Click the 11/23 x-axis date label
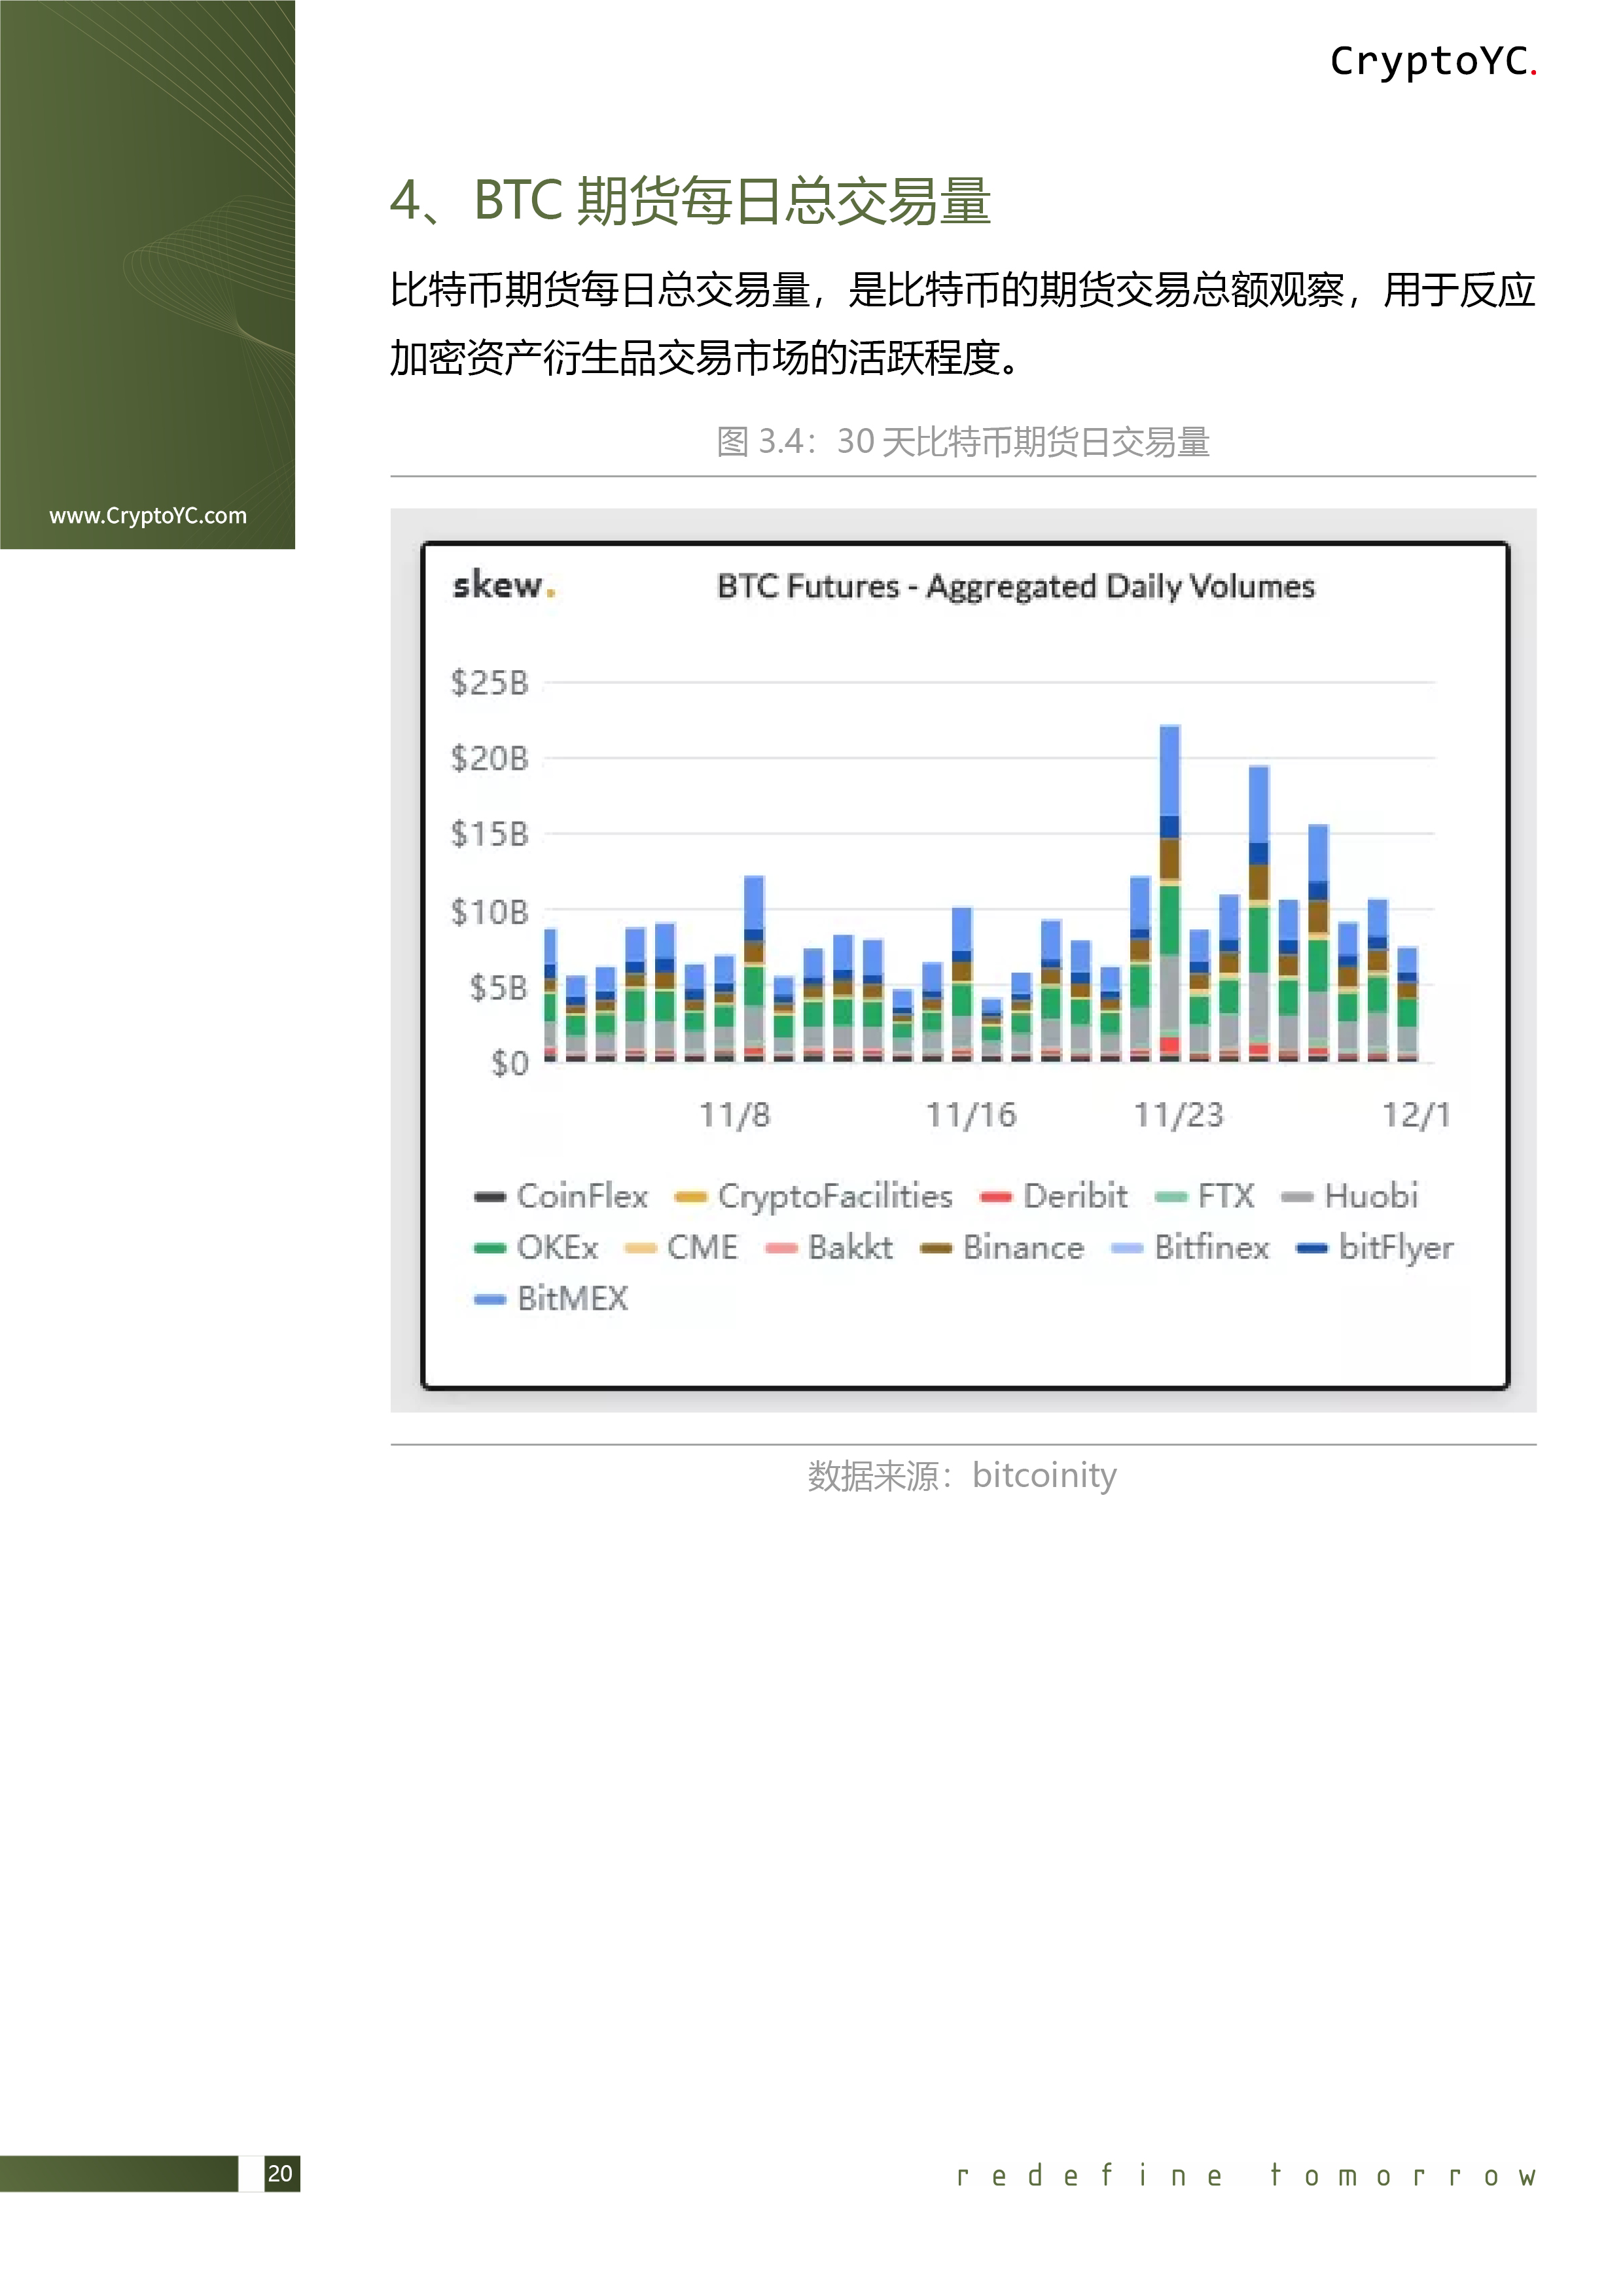The width and height of the screenshot is (1623, 2296). pyautogui.click(x=1179, y=1115)
